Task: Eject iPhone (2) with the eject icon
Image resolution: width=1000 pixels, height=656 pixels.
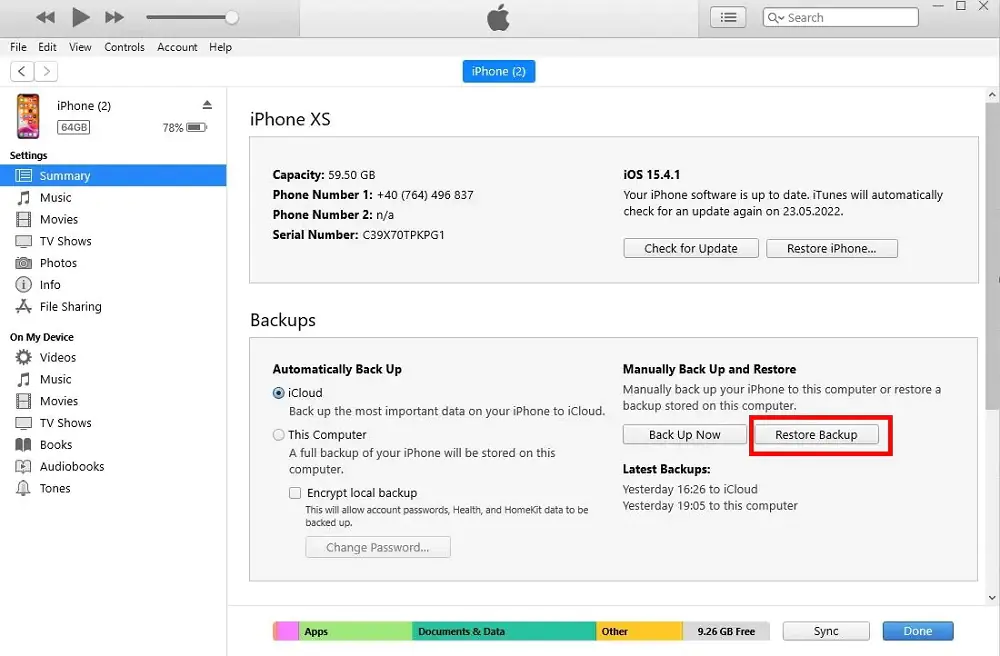Action: coord(207,105)
